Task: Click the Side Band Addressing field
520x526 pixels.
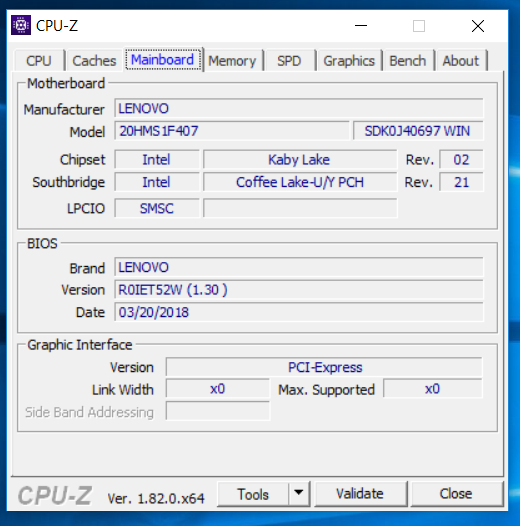Action: 217,411
